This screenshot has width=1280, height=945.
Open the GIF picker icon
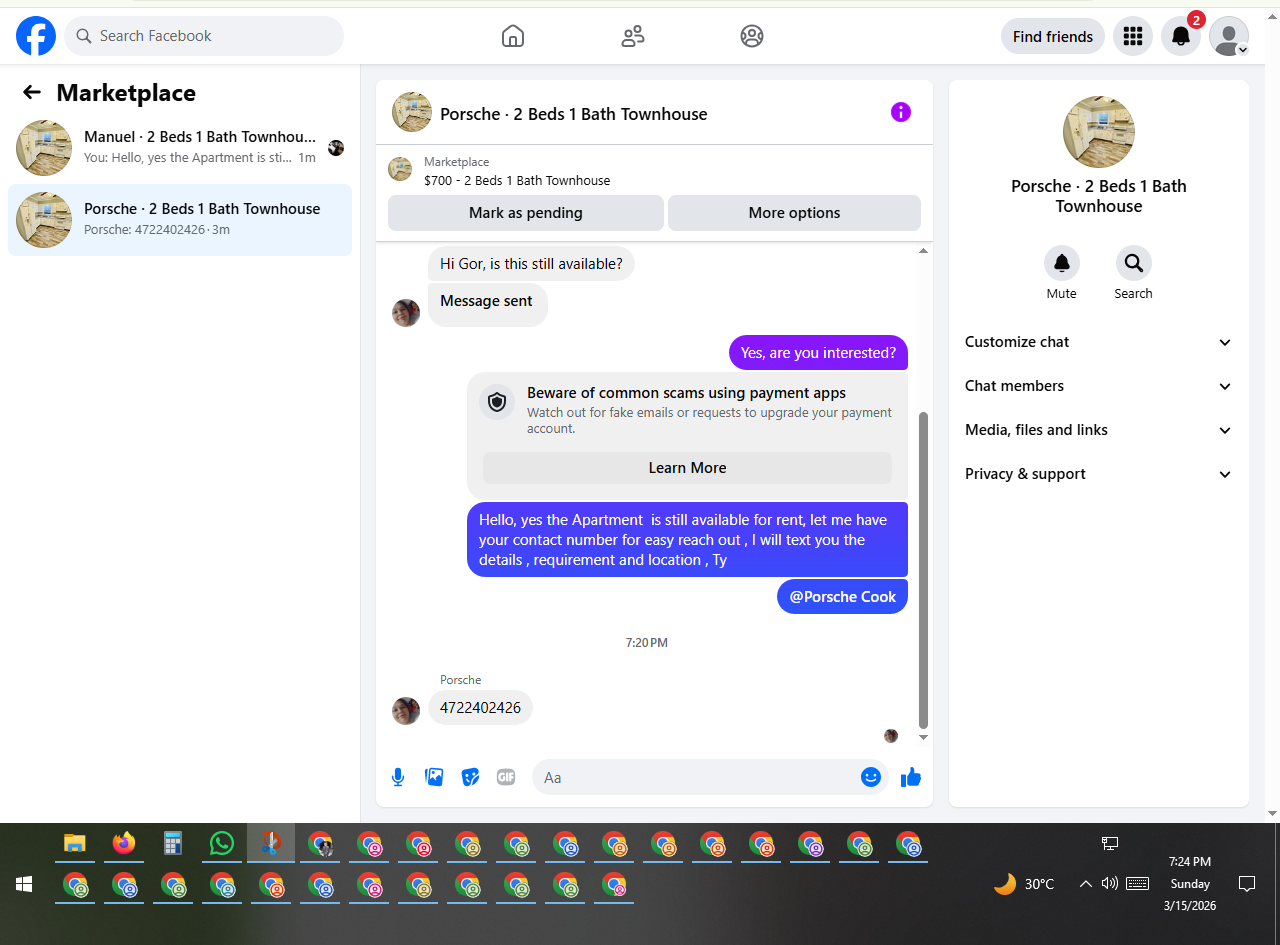pos(506,777)
